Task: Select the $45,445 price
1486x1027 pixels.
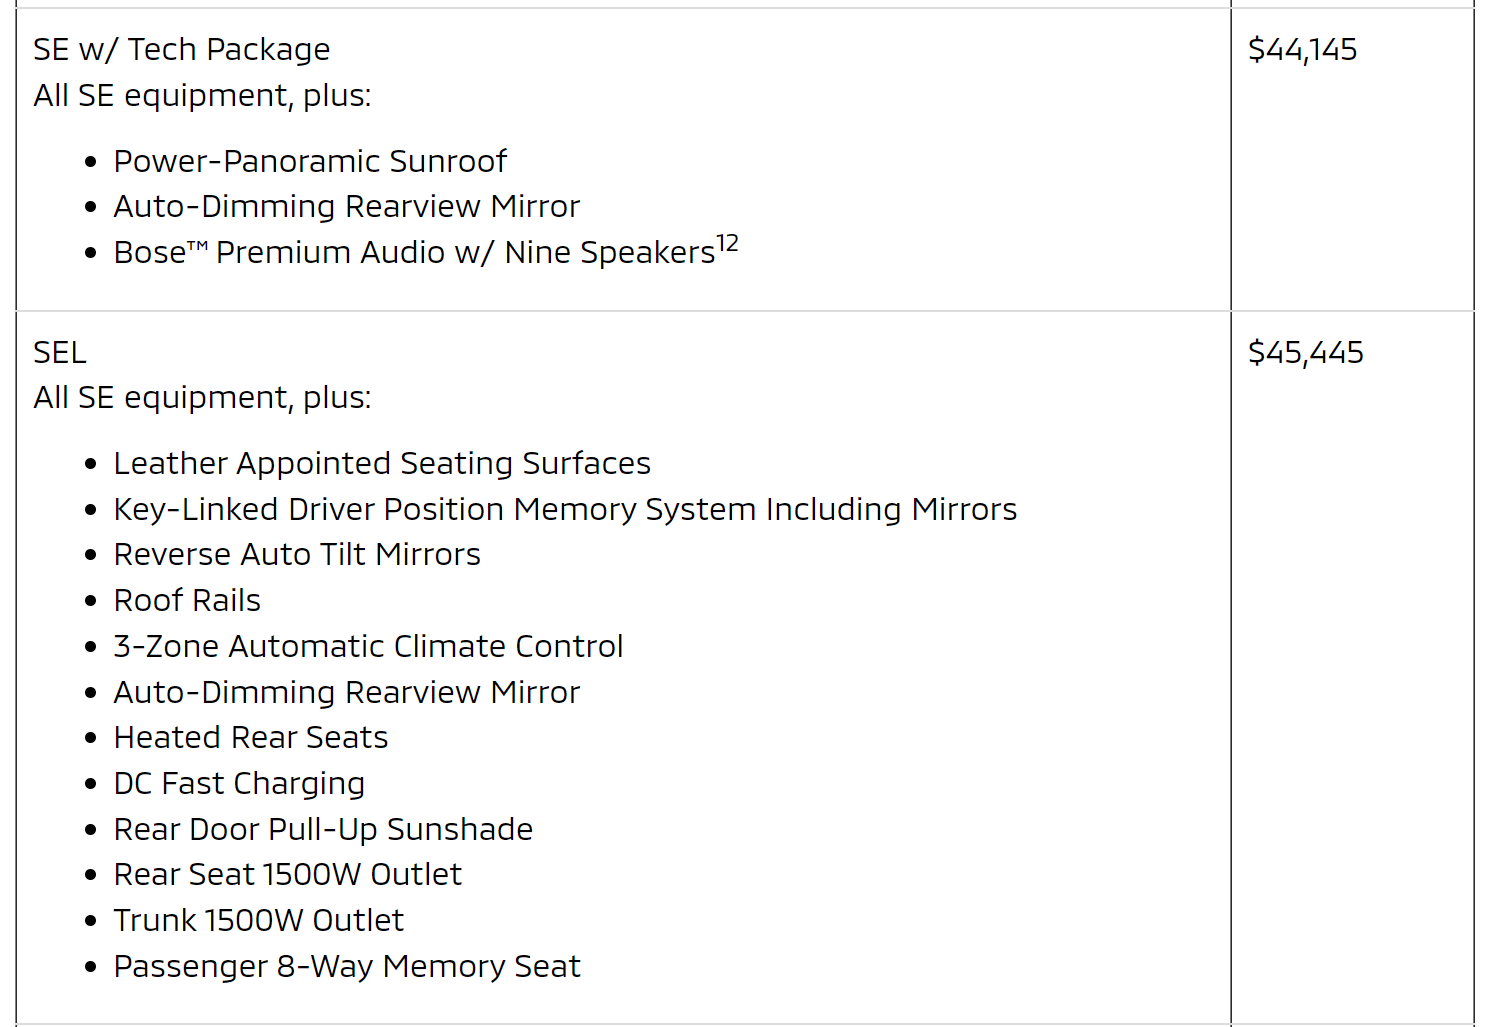Action: pyautogui.click(x=1305, y=352)
